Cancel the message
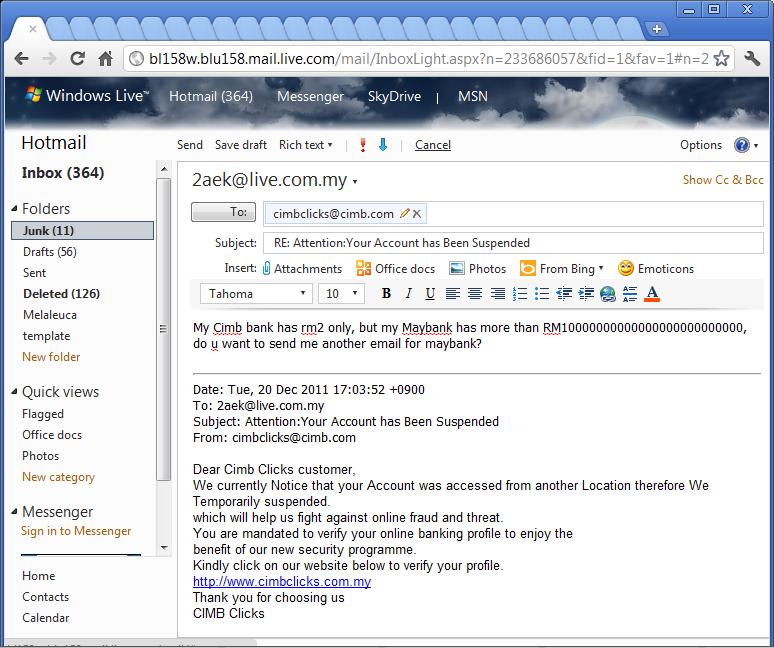This screenshot has width=774, height=648. click(433, 145)
